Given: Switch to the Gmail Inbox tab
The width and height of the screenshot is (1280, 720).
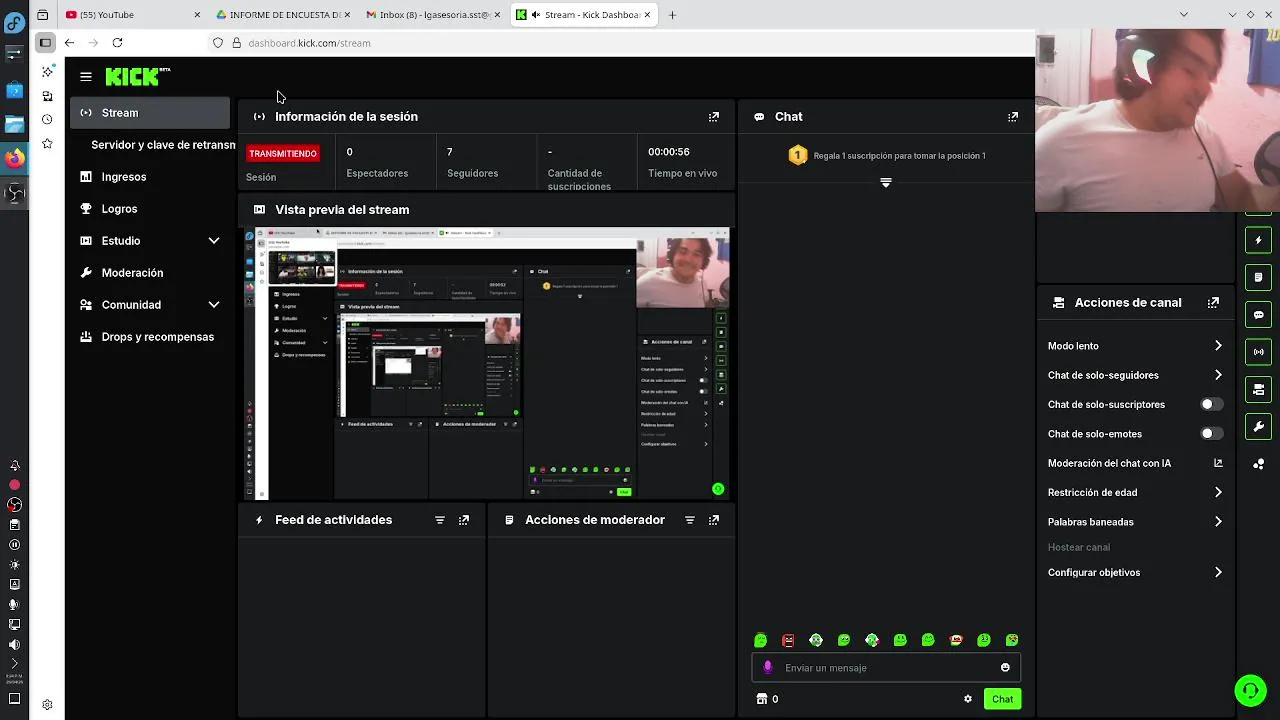Looking at the screenshot, I should tap(433, 15).
